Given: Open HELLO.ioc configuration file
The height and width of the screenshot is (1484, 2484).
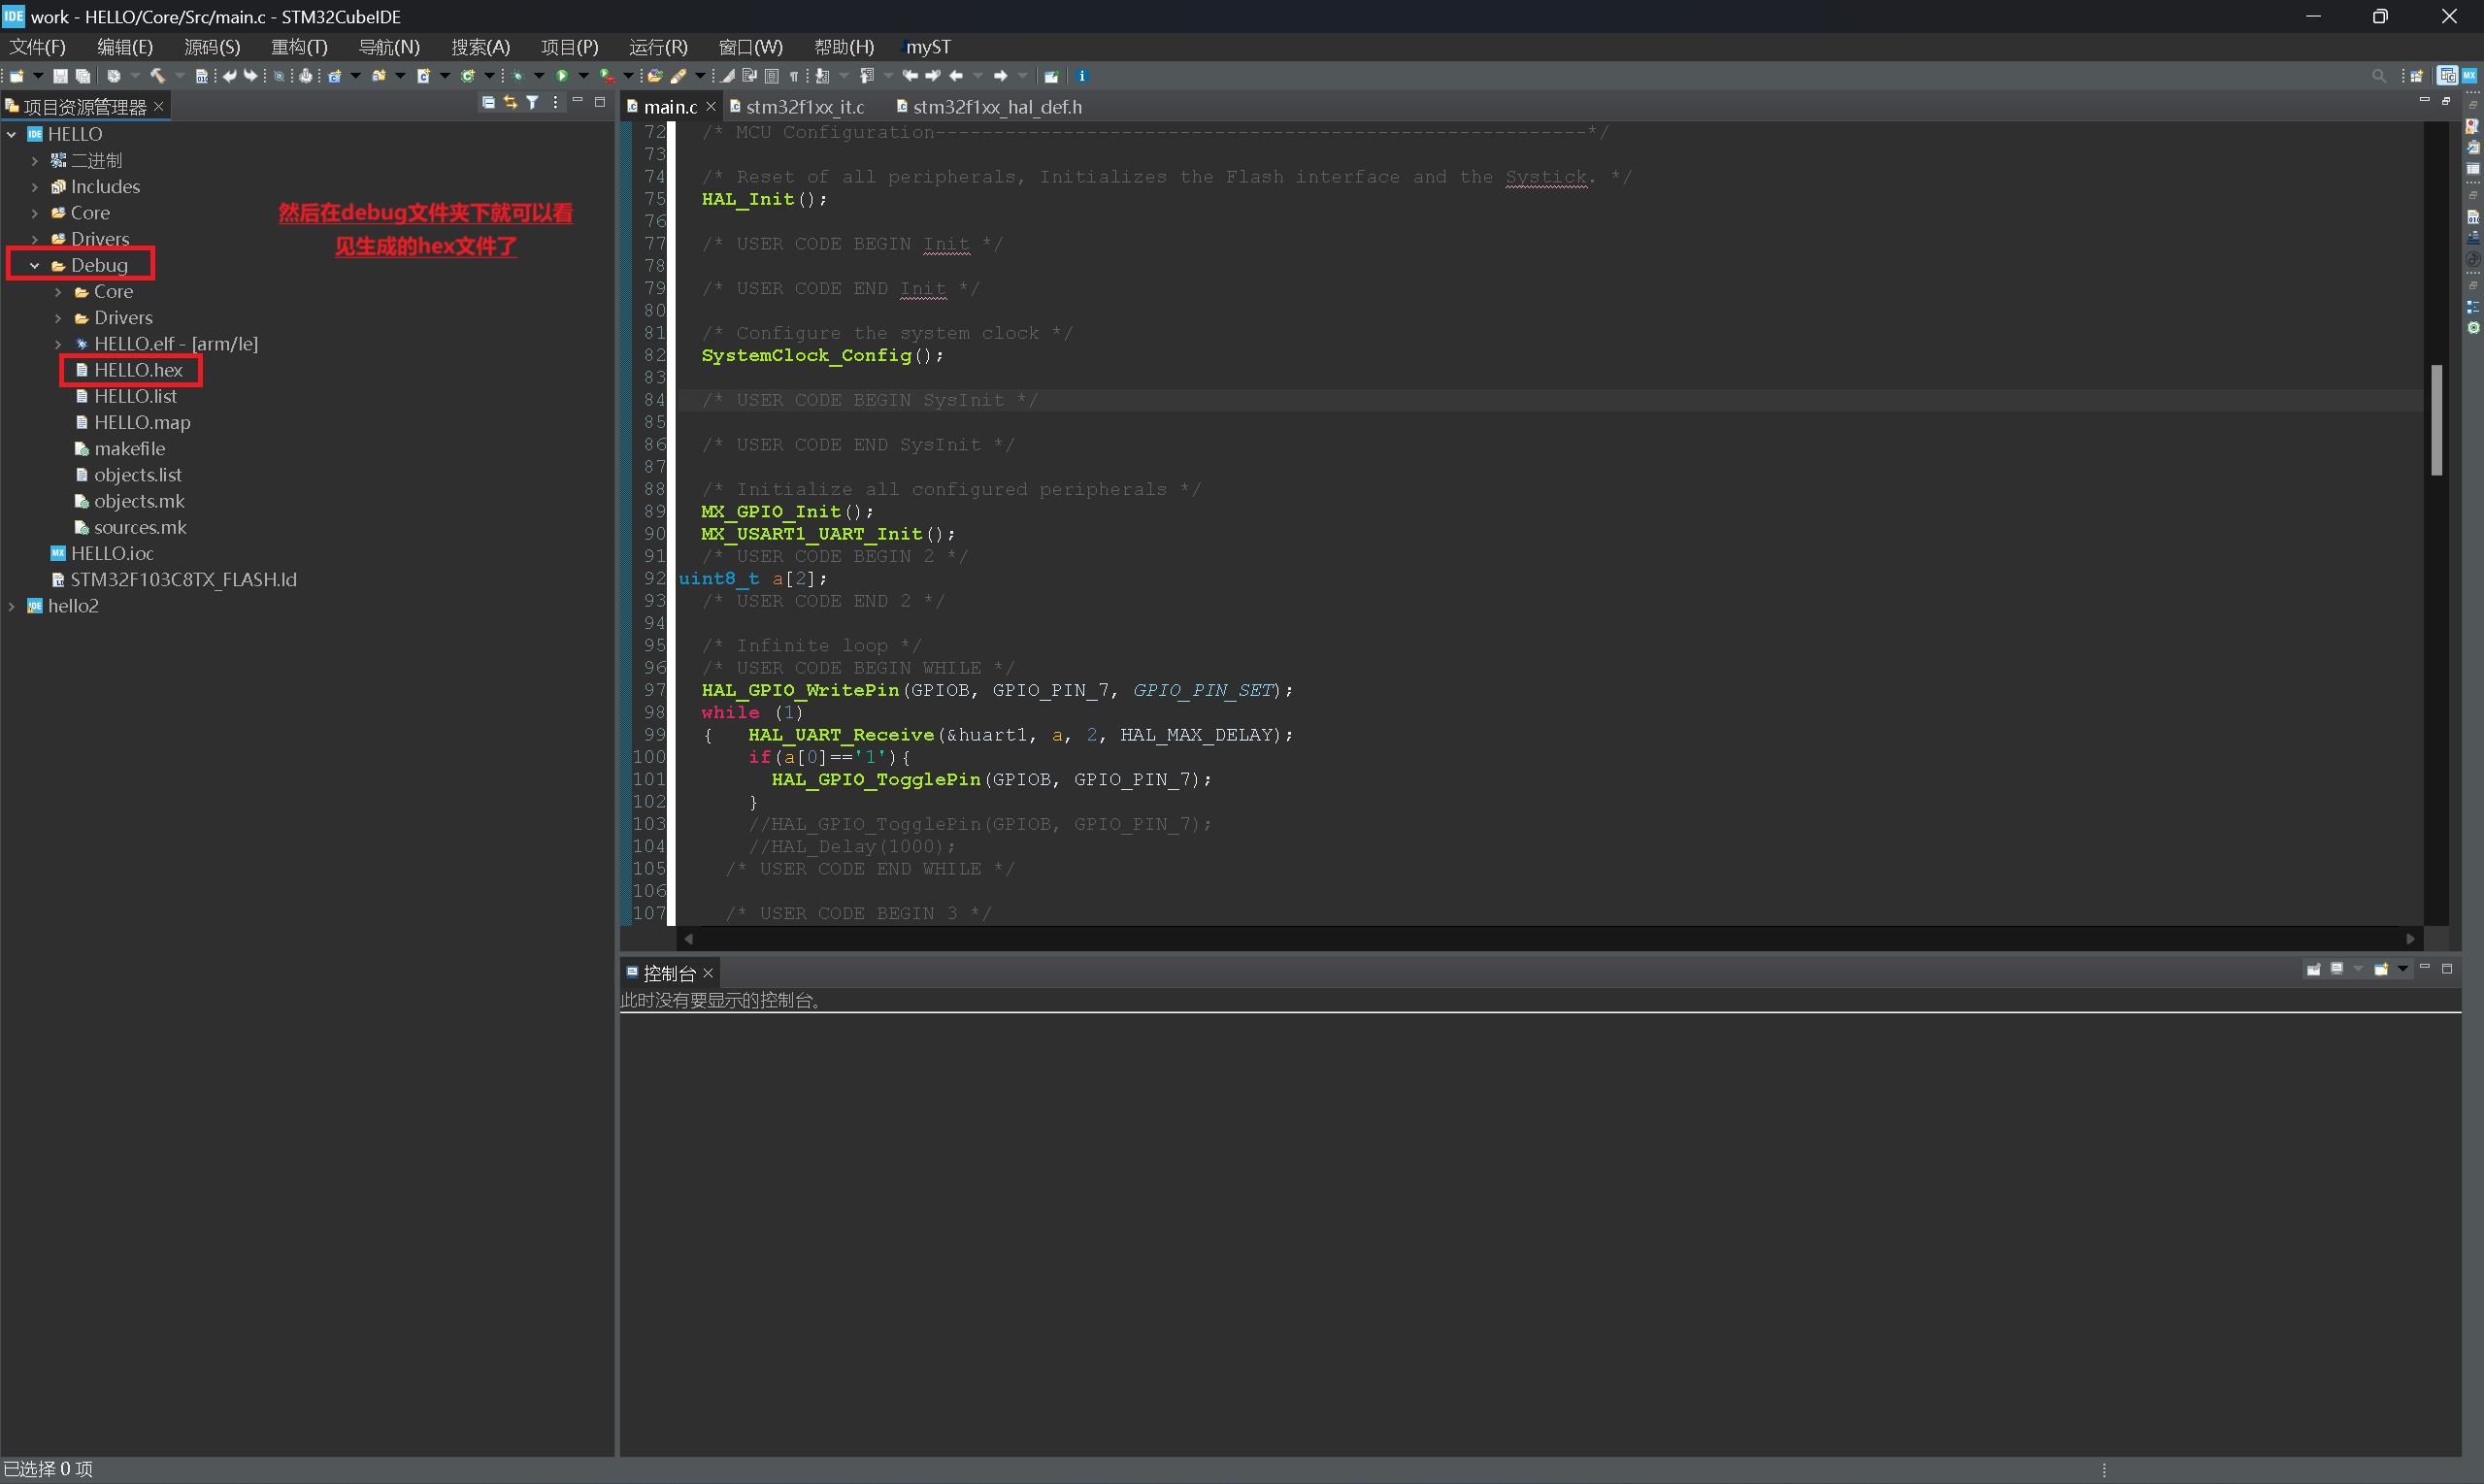Looking at the screenshot, I should (112, 553).
